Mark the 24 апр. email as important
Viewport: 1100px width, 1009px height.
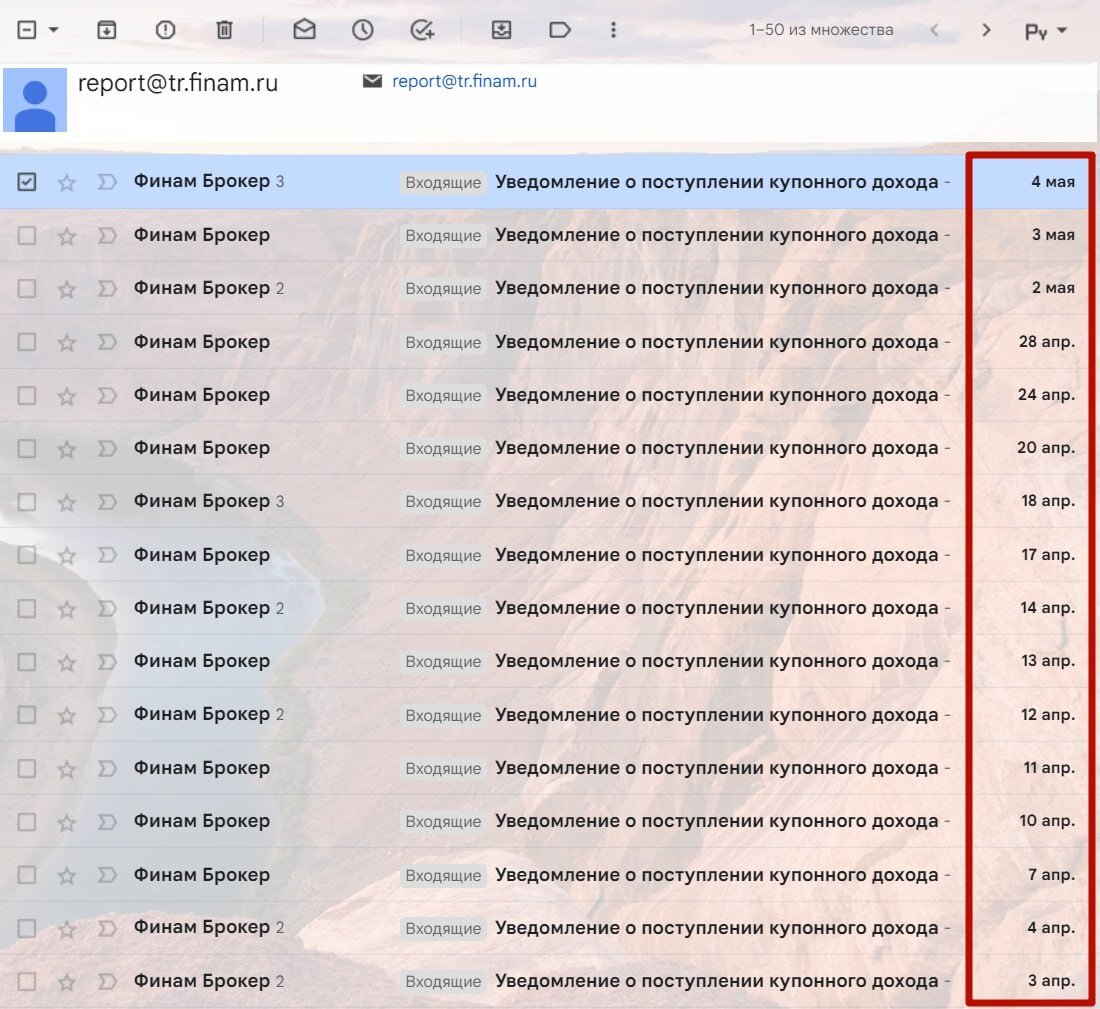point(107,396)
